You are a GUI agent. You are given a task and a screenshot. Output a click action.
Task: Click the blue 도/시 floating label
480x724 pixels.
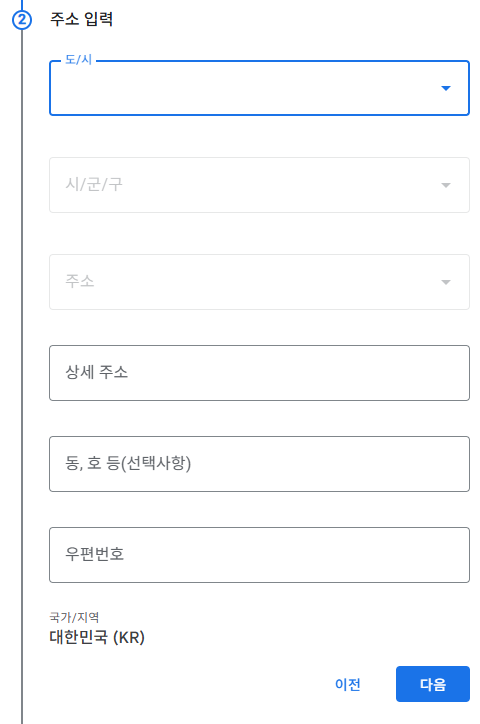pos(78,60)
